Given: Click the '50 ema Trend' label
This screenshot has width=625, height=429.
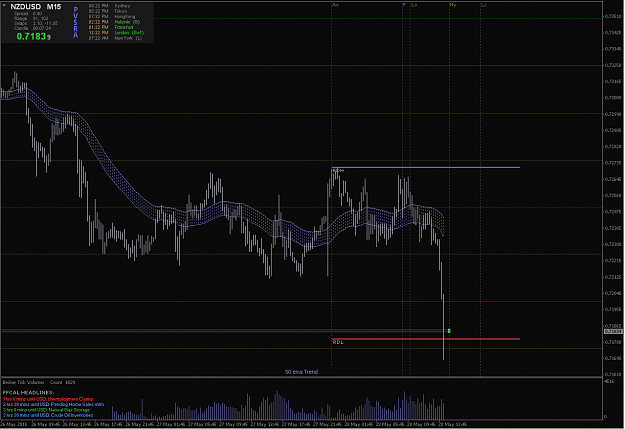Looking at the screenshot, I should [301, 372].
